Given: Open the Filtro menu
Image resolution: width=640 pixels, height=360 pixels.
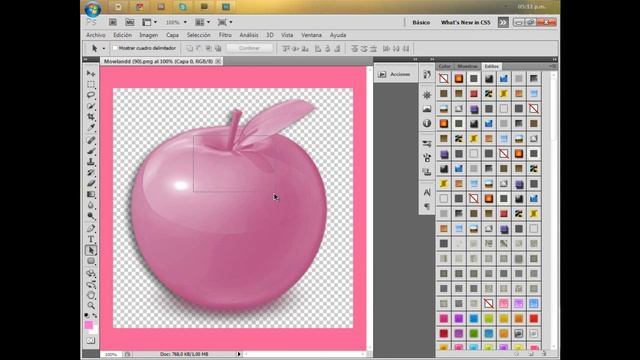Looking at the screenshot, I should click(x=225, y=35).
